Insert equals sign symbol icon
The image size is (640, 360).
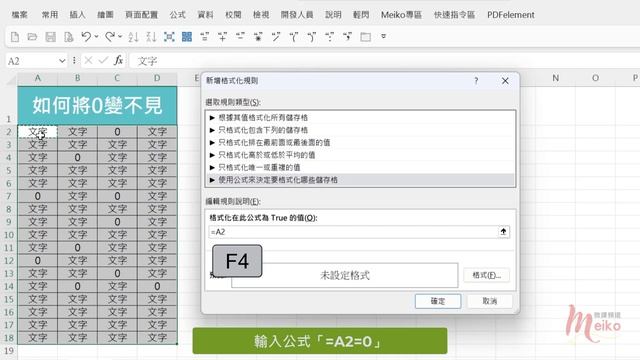click(x=204, y=37)
